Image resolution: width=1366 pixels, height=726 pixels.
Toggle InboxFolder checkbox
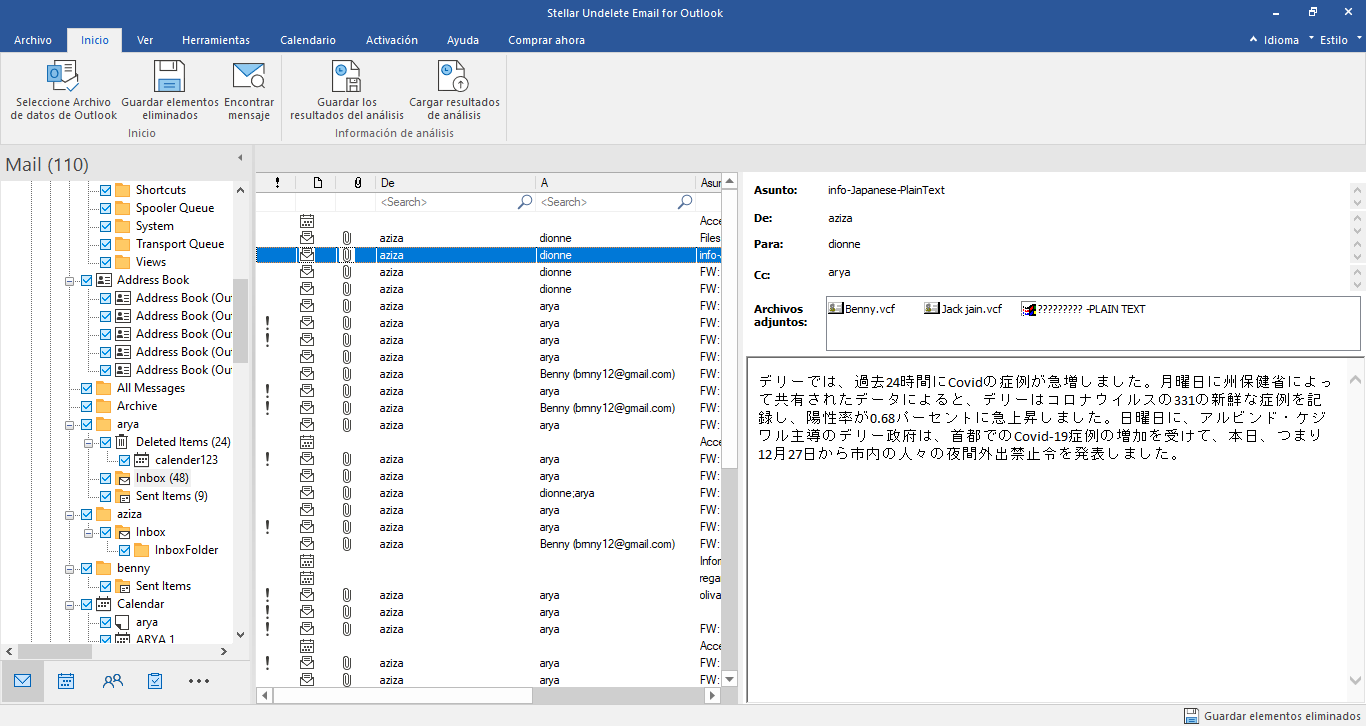[x=124, y=550]
